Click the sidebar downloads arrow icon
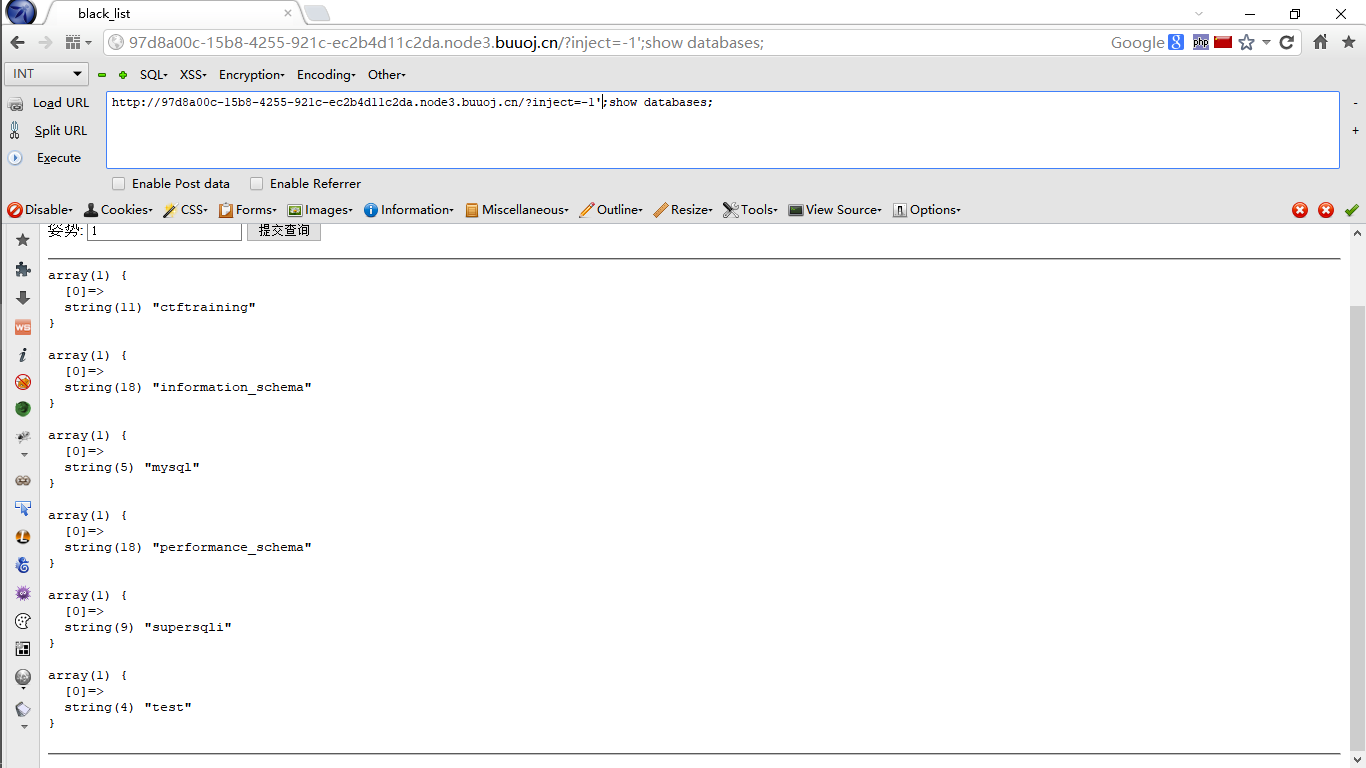This screenshot has width=1366, height=768. pyautogui.click(x=23, y=298)
